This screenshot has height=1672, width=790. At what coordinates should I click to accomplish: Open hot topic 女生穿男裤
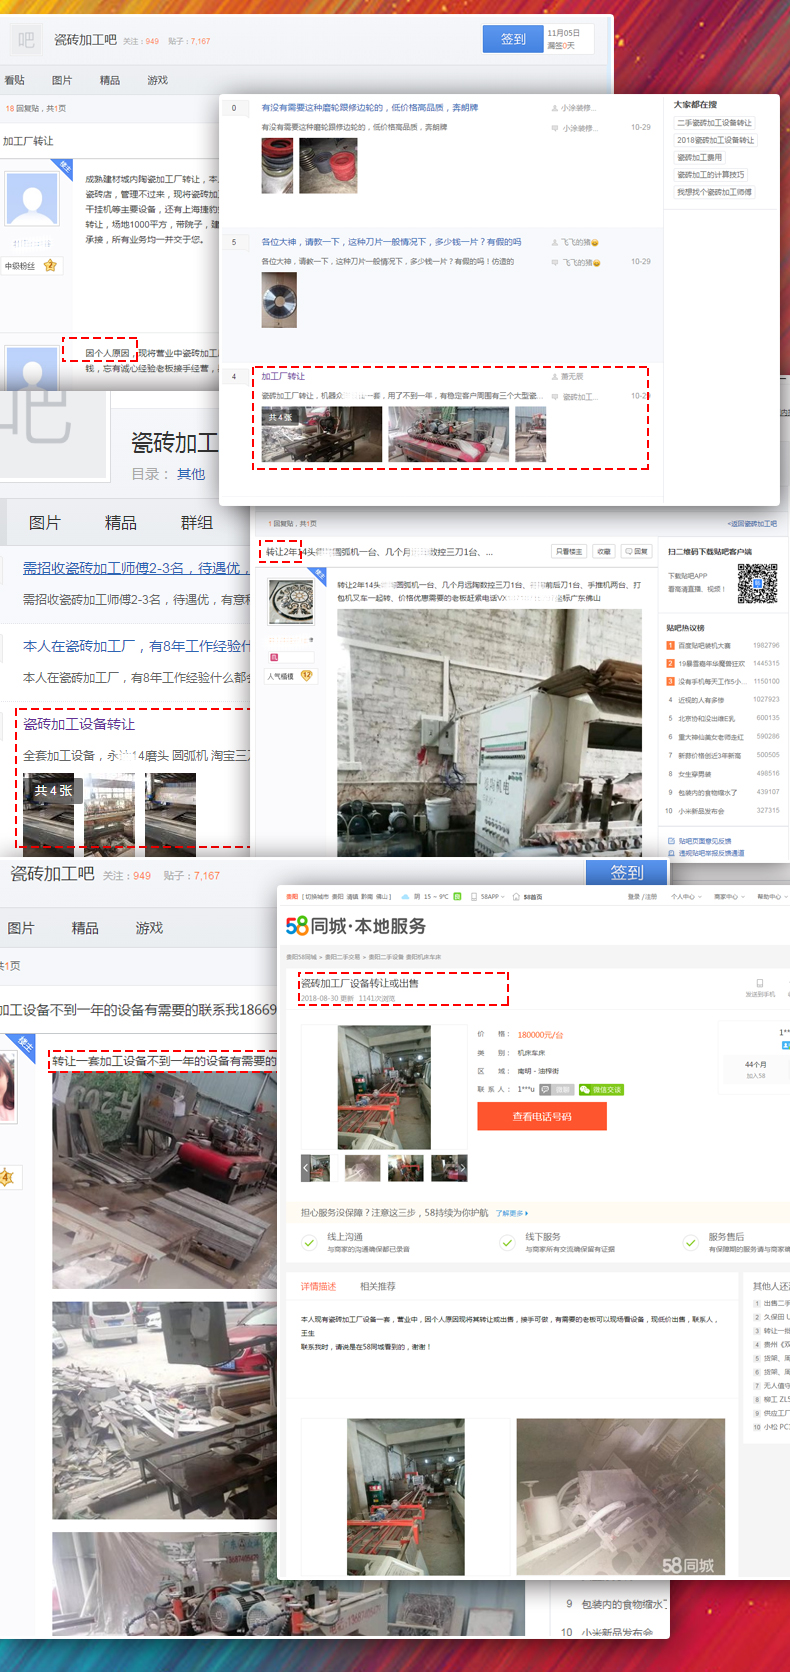click(x=695, y=773)
